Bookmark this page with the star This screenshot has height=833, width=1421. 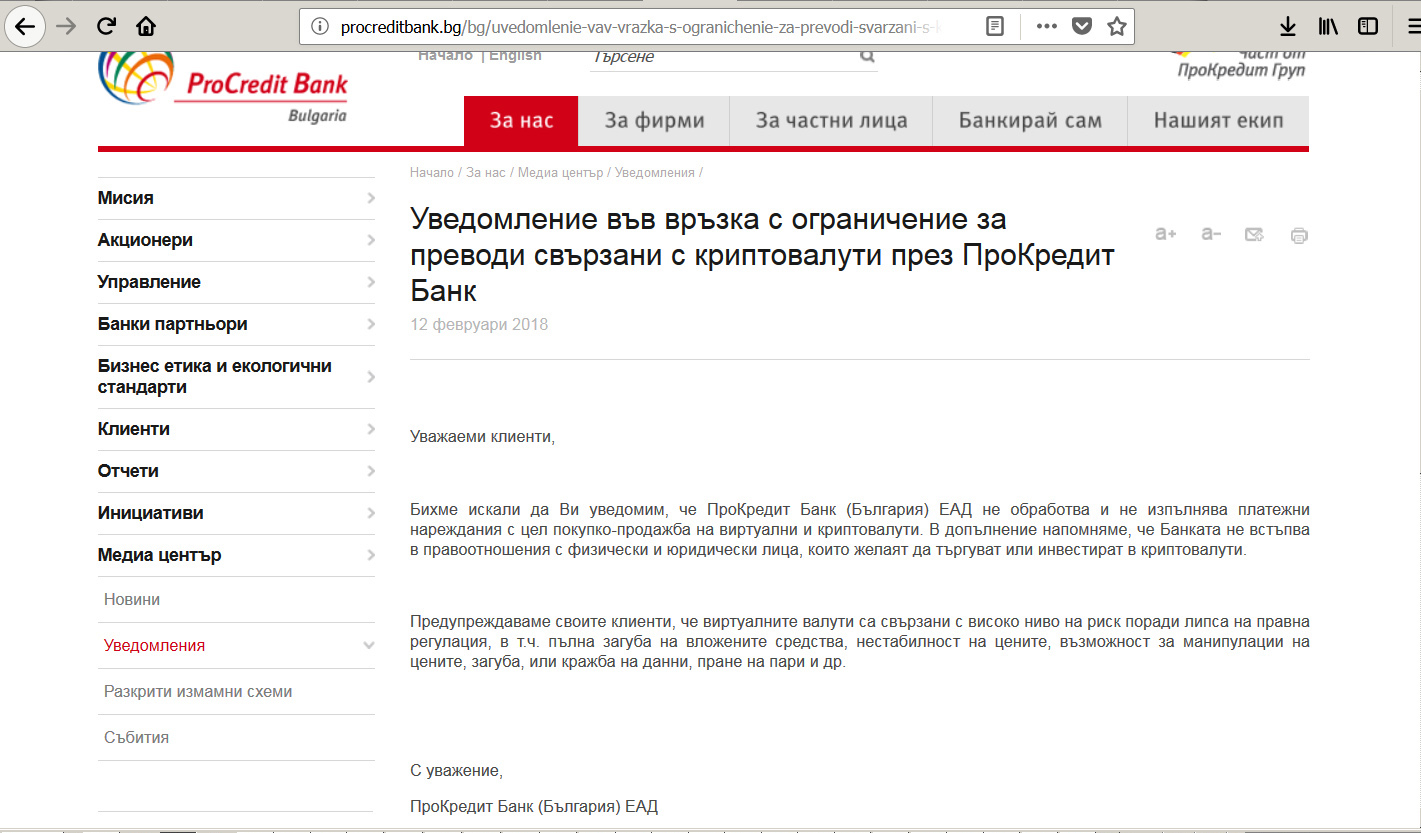pyautogui.click(x=1117, y=26)
